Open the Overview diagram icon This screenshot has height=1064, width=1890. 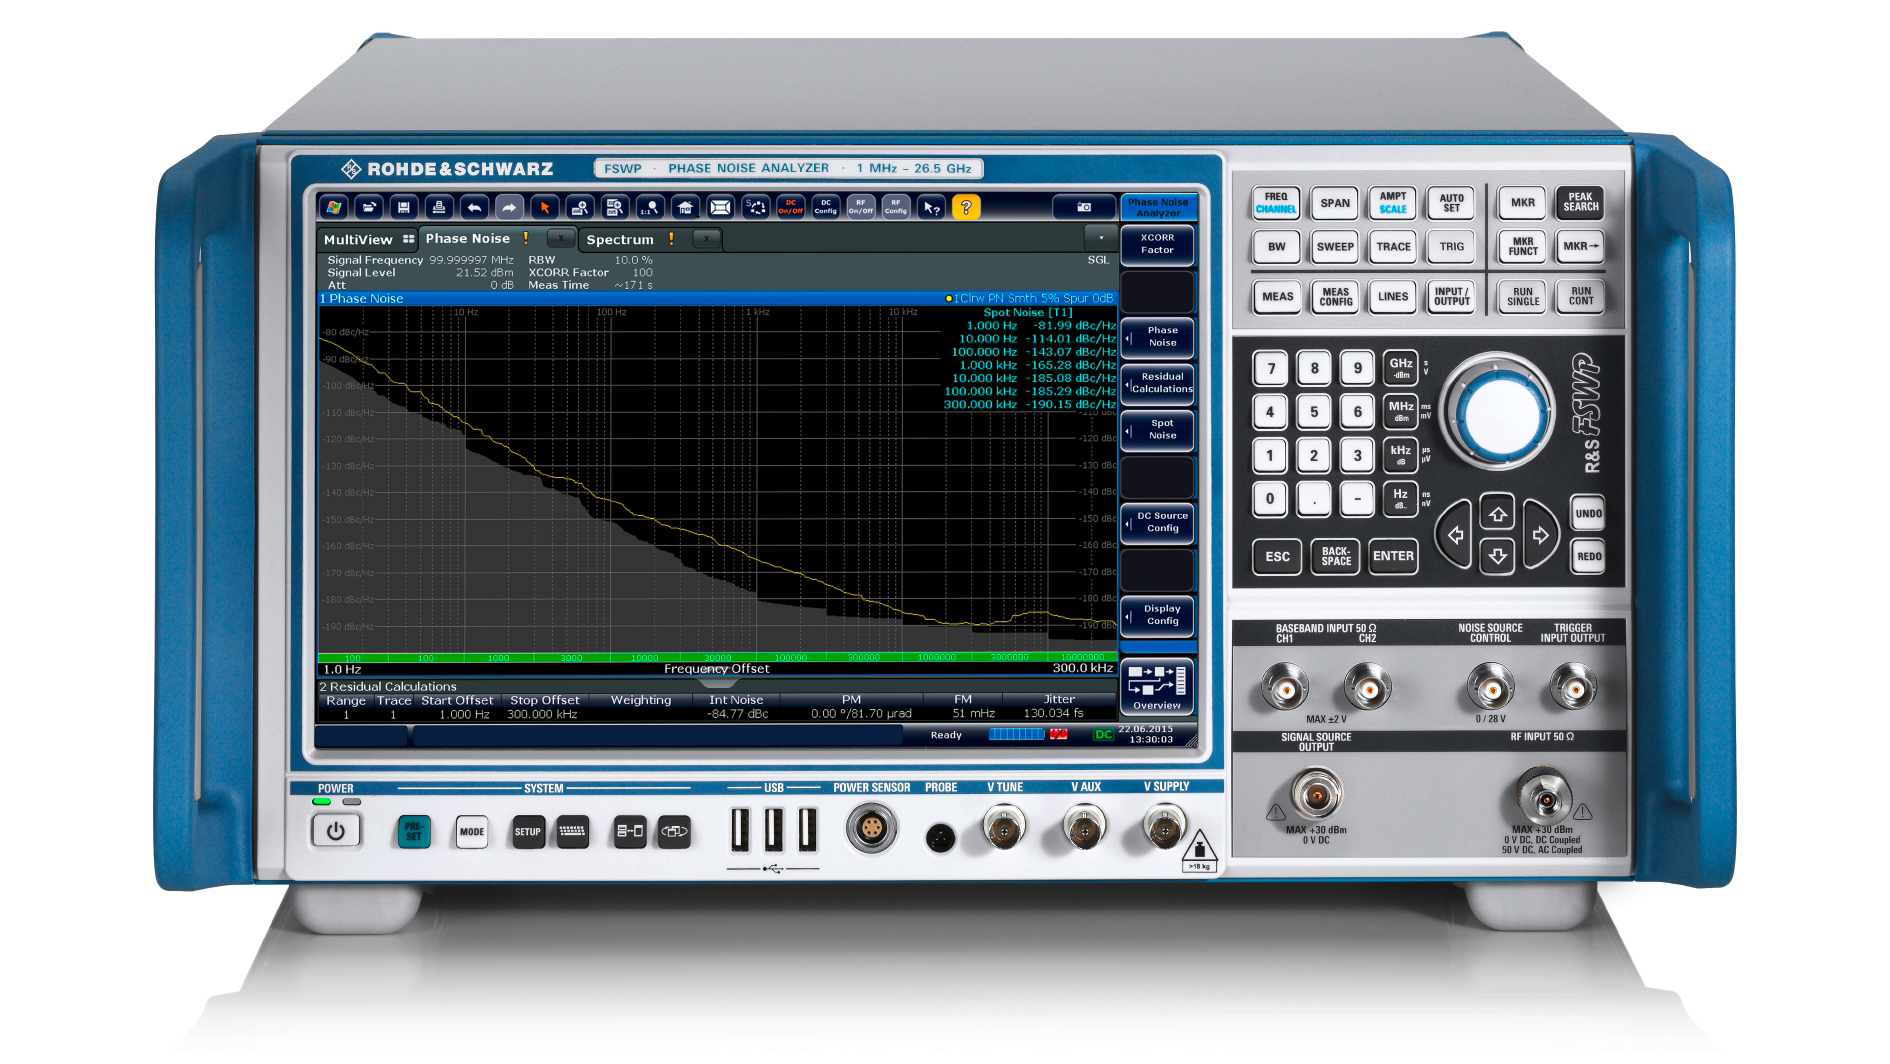1157,685
